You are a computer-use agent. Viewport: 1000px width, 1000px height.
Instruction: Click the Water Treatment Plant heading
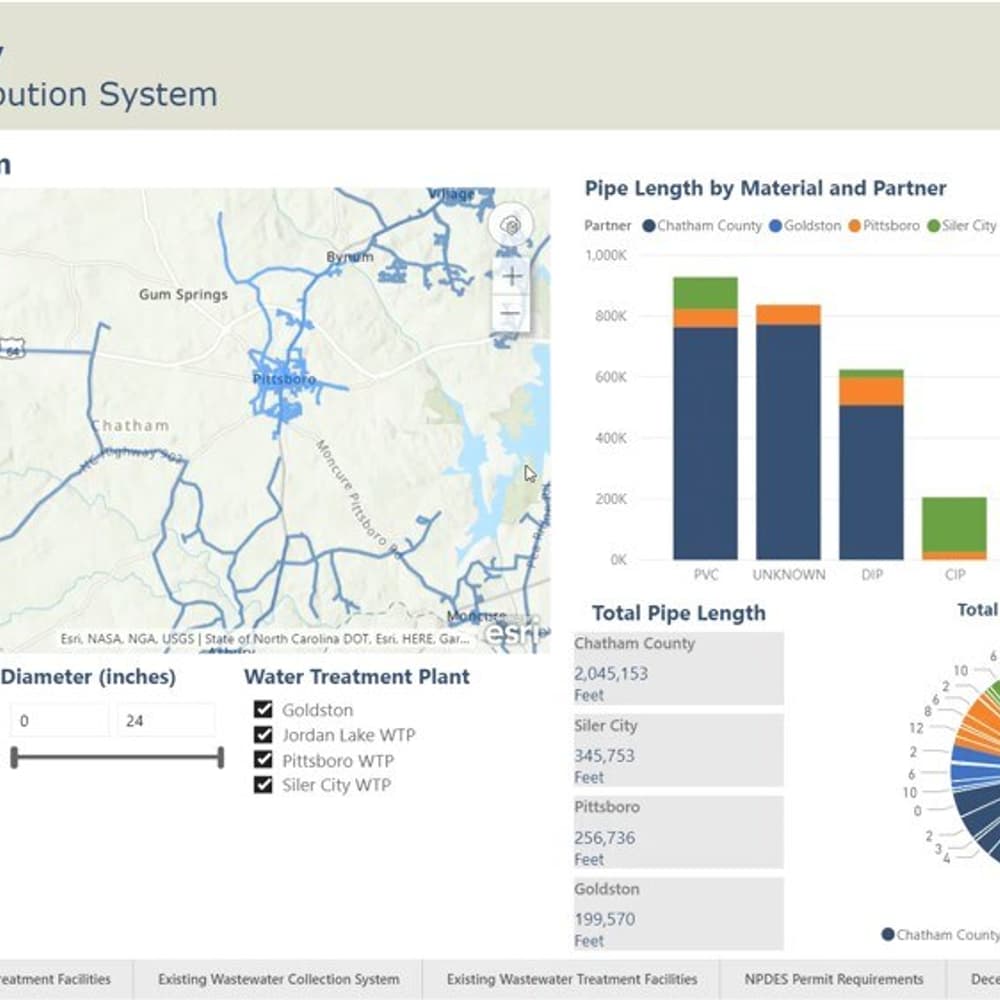[x=357, y=677]
